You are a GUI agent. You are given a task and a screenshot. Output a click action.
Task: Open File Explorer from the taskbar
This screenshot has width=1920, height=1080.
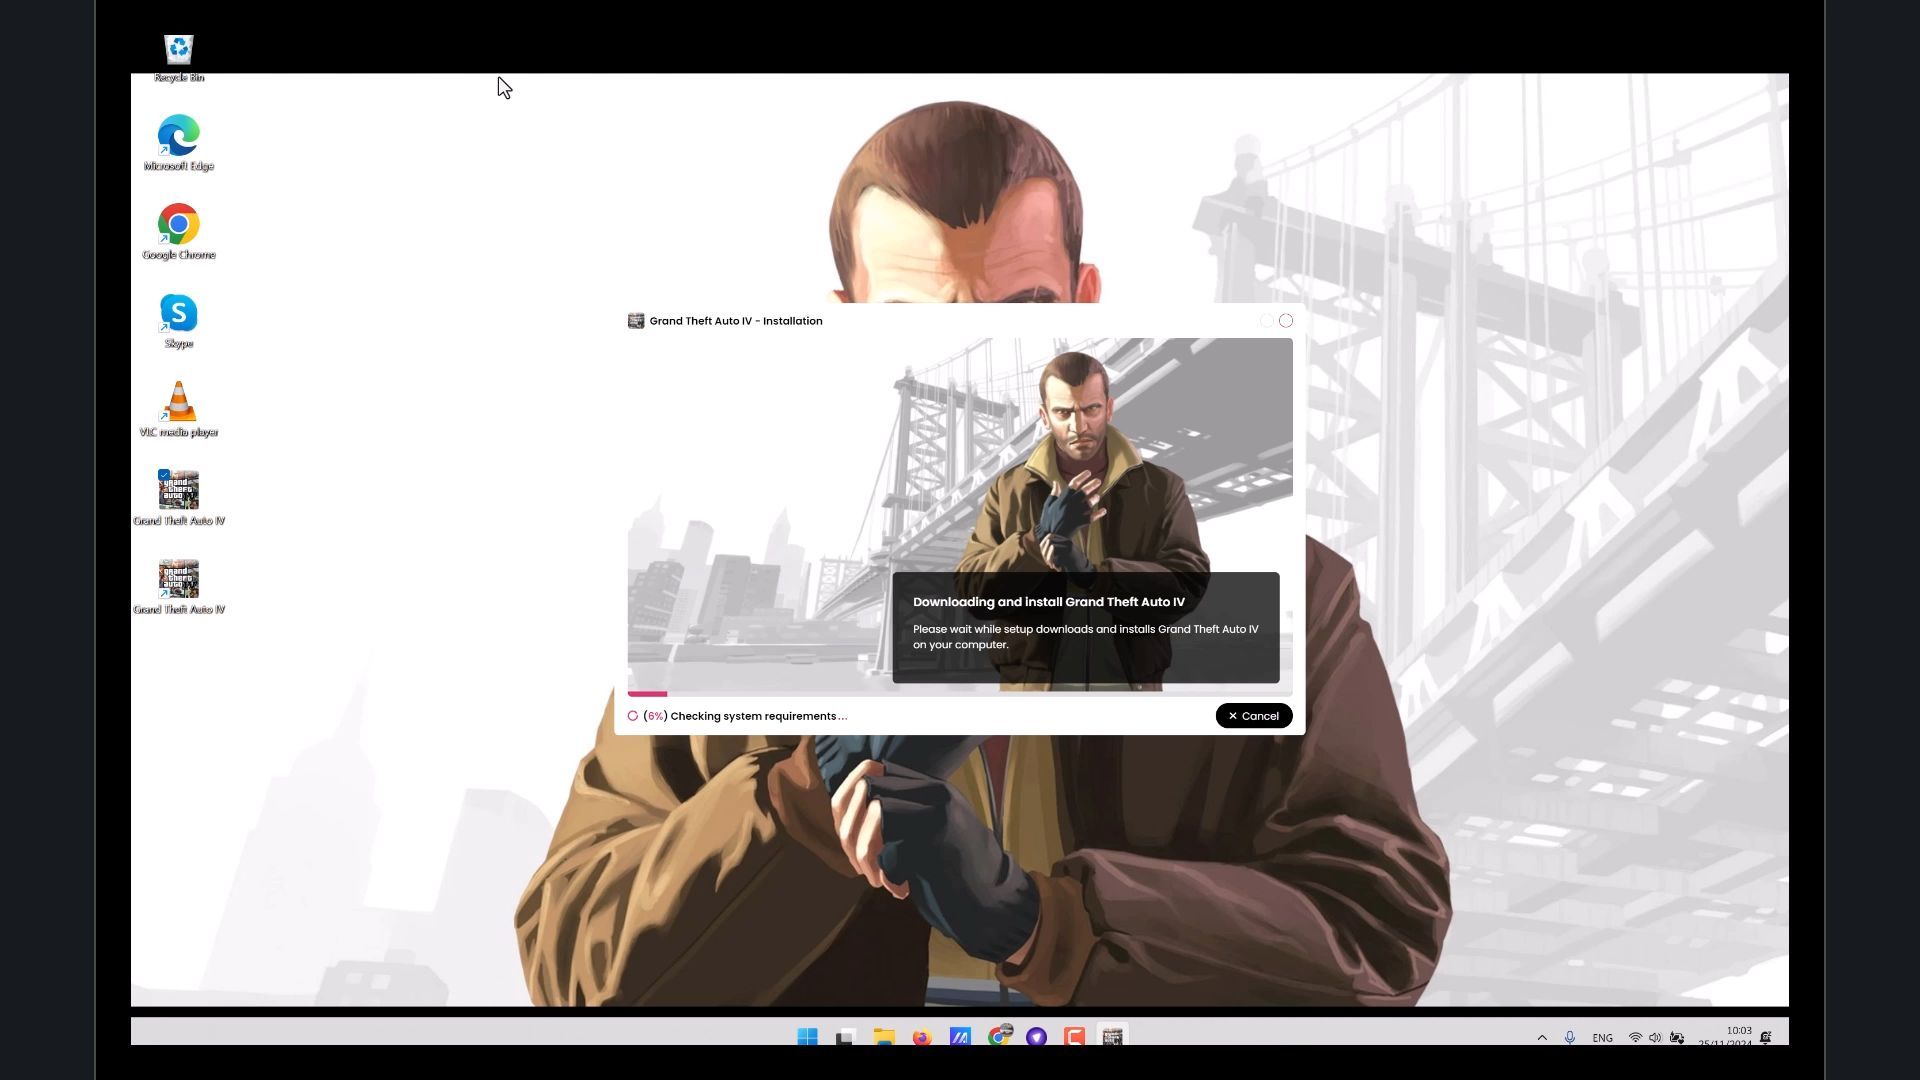(x=884, y=1036)
